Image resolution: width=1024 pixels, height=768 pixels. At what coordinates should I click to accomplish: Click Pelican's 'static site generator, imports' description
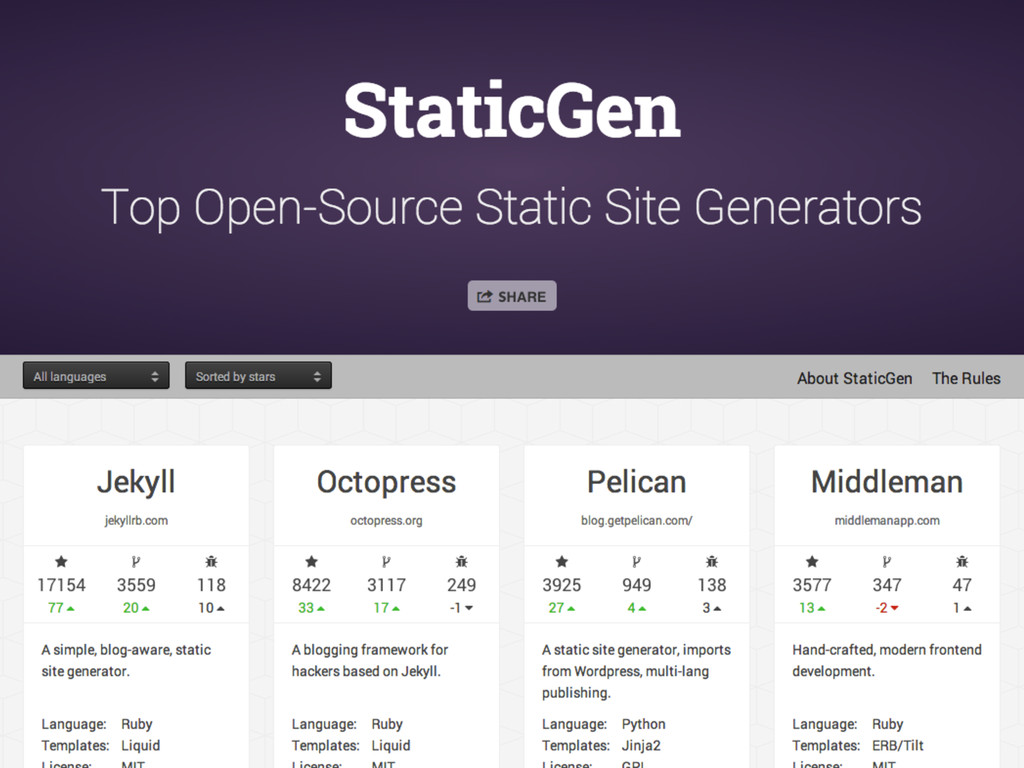coord(636,671)
